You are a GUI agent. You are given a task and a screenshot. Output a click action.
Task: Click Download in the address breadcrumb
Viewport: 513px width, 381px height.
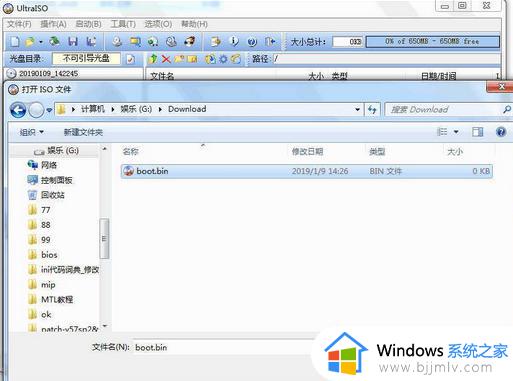pyautogui.click(x=187, y=109)
